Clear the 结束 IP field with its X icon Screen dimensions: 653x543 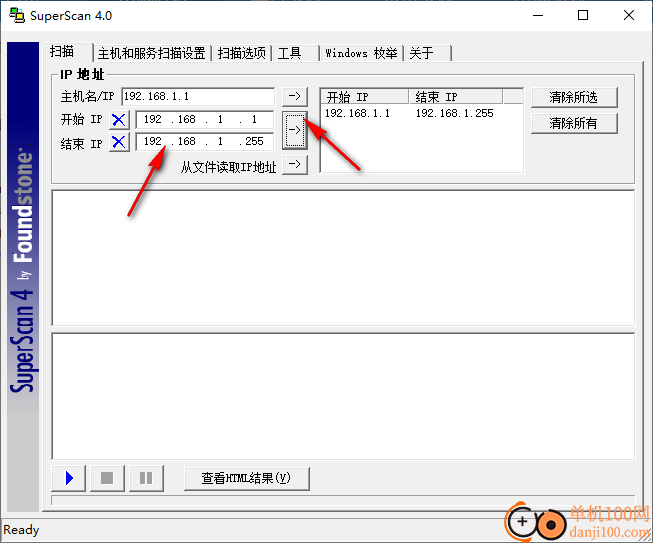tap(119, 142)
